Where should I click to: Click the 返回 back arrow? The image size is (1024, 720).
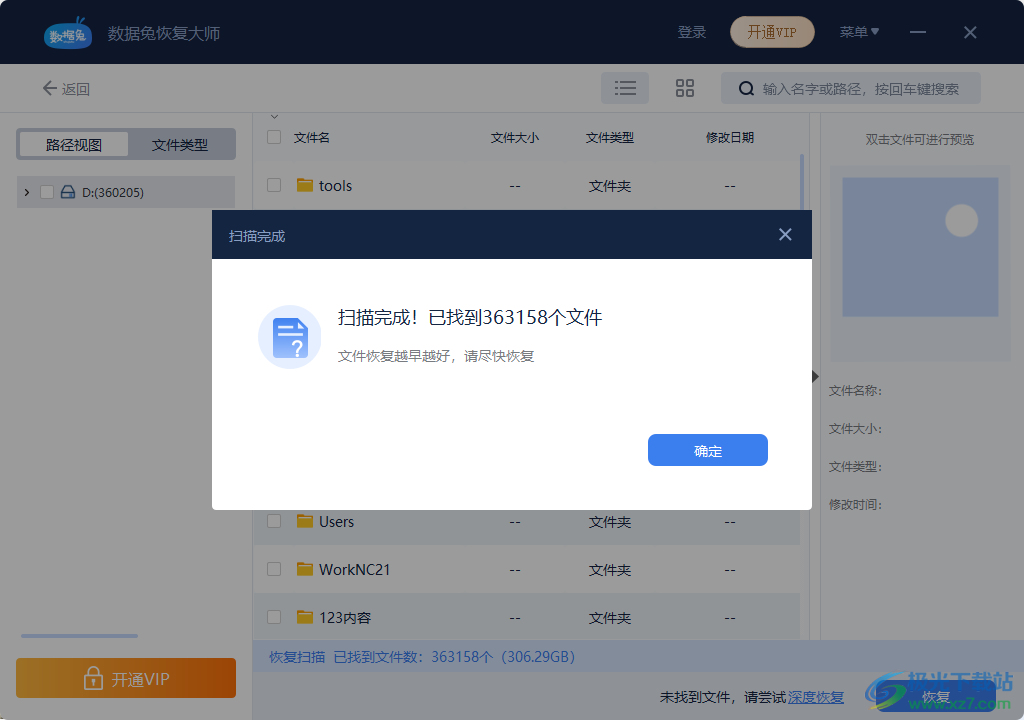[x=49, y=88]
